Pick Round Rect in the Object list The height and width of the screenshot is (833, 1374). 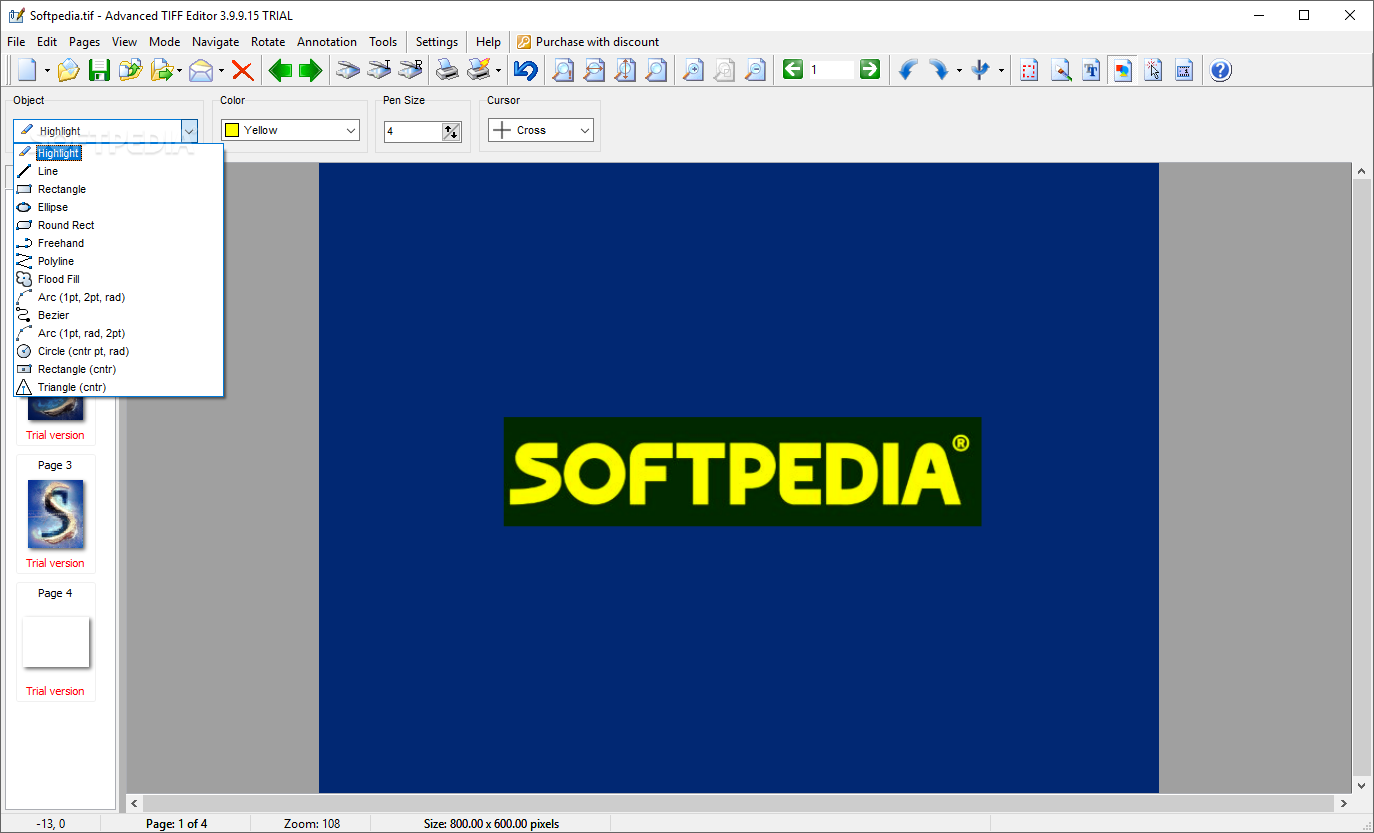coord(119,225)
